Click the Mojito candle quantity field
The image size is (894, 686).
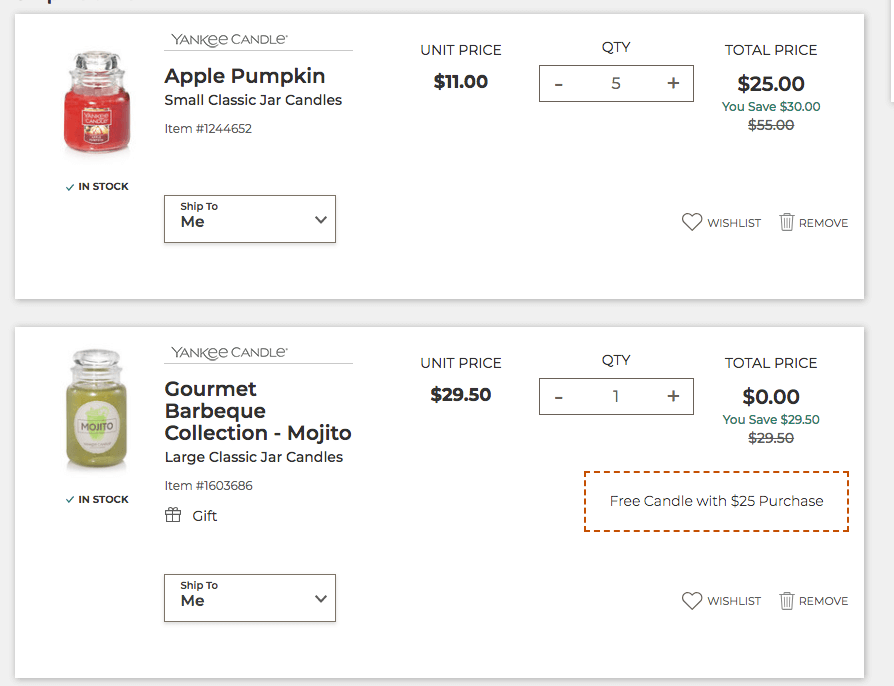tap(616, 397)
